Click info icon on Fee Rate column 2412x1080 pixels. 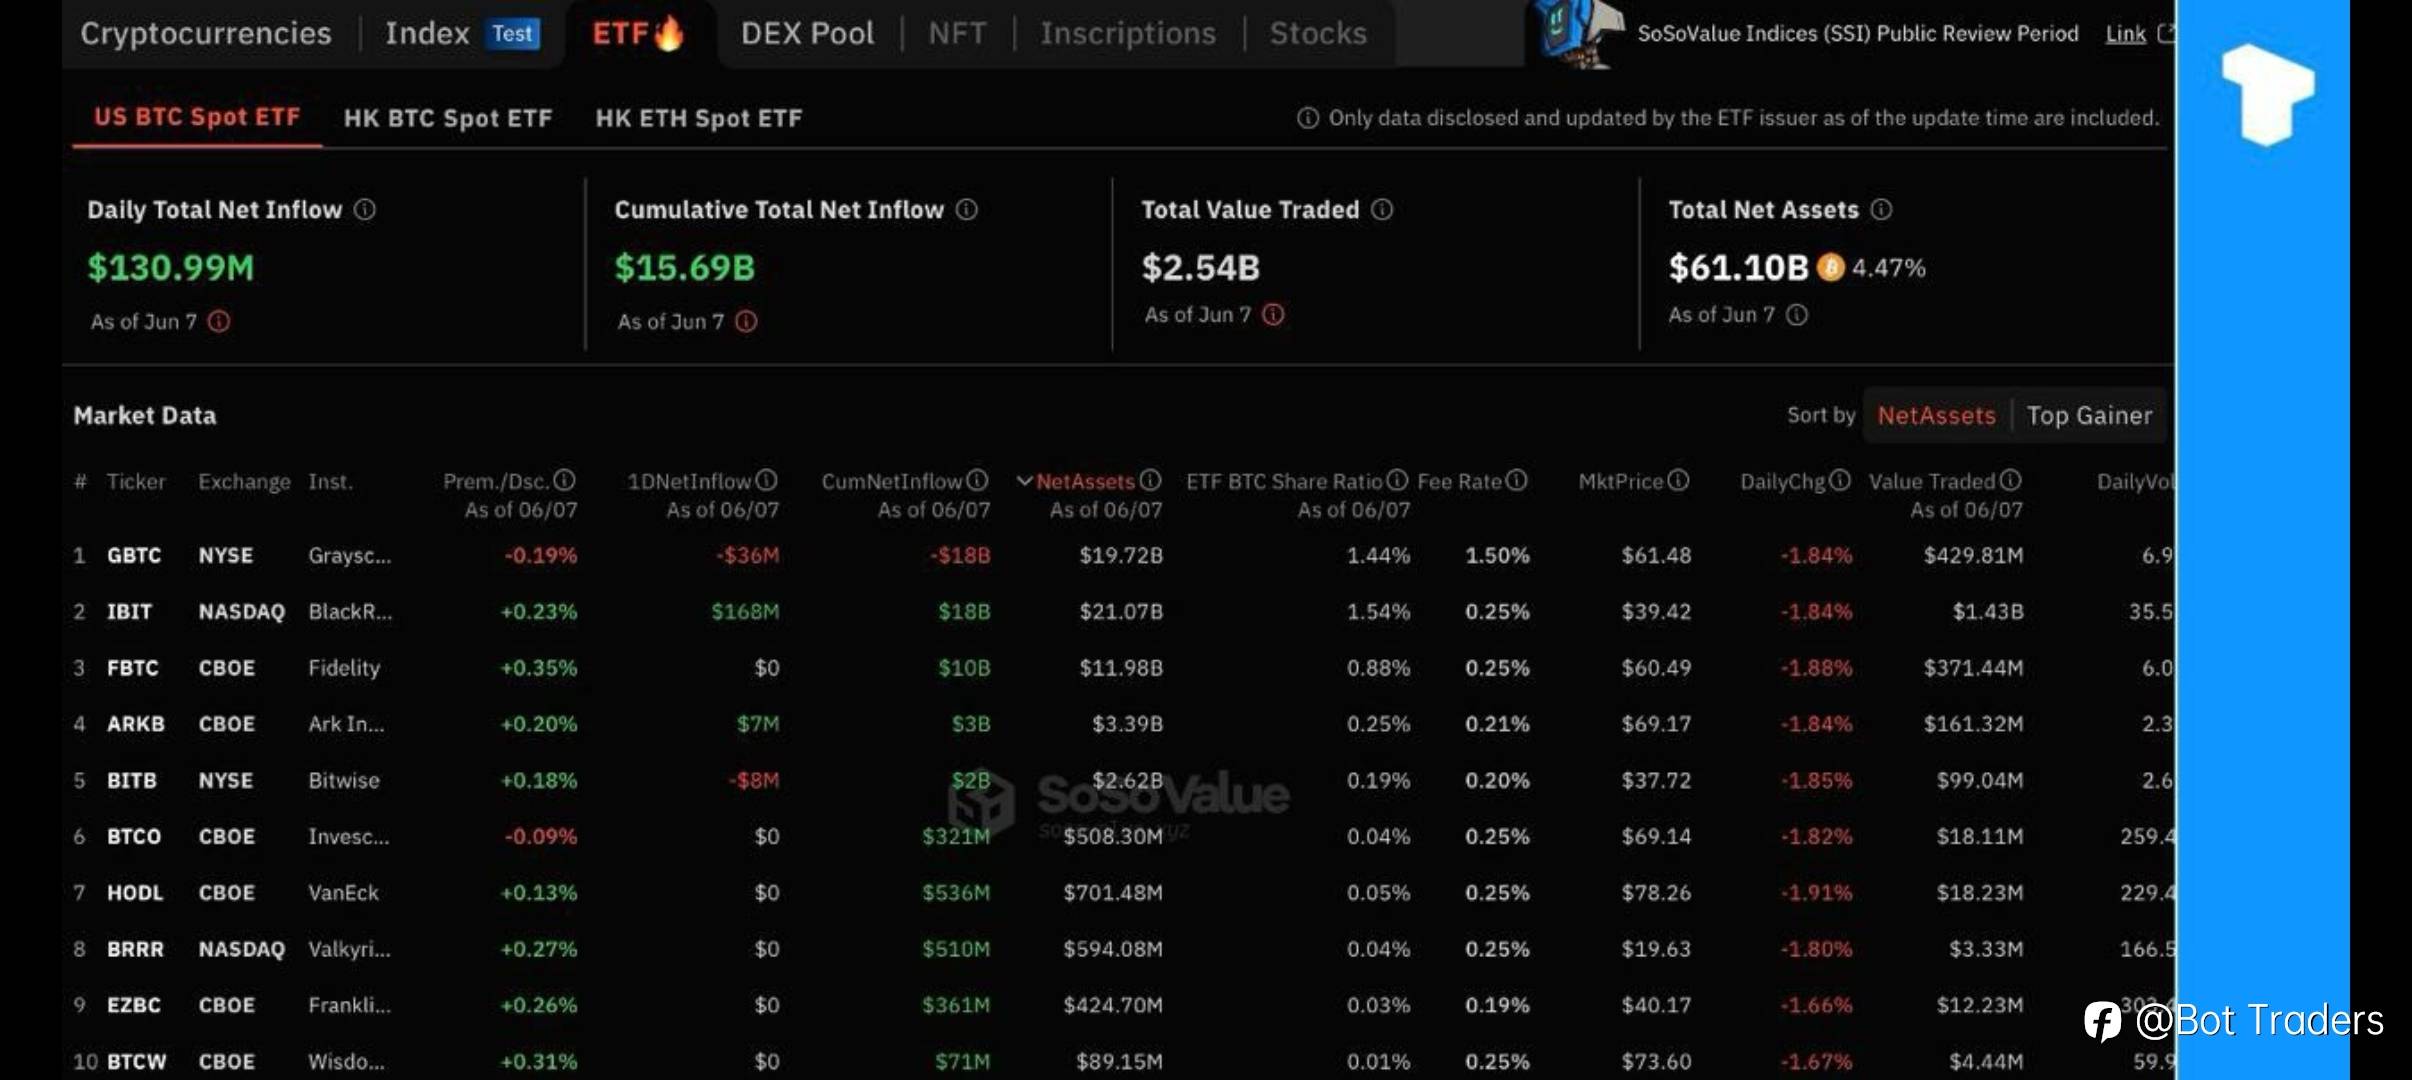tap(1516, 481)
